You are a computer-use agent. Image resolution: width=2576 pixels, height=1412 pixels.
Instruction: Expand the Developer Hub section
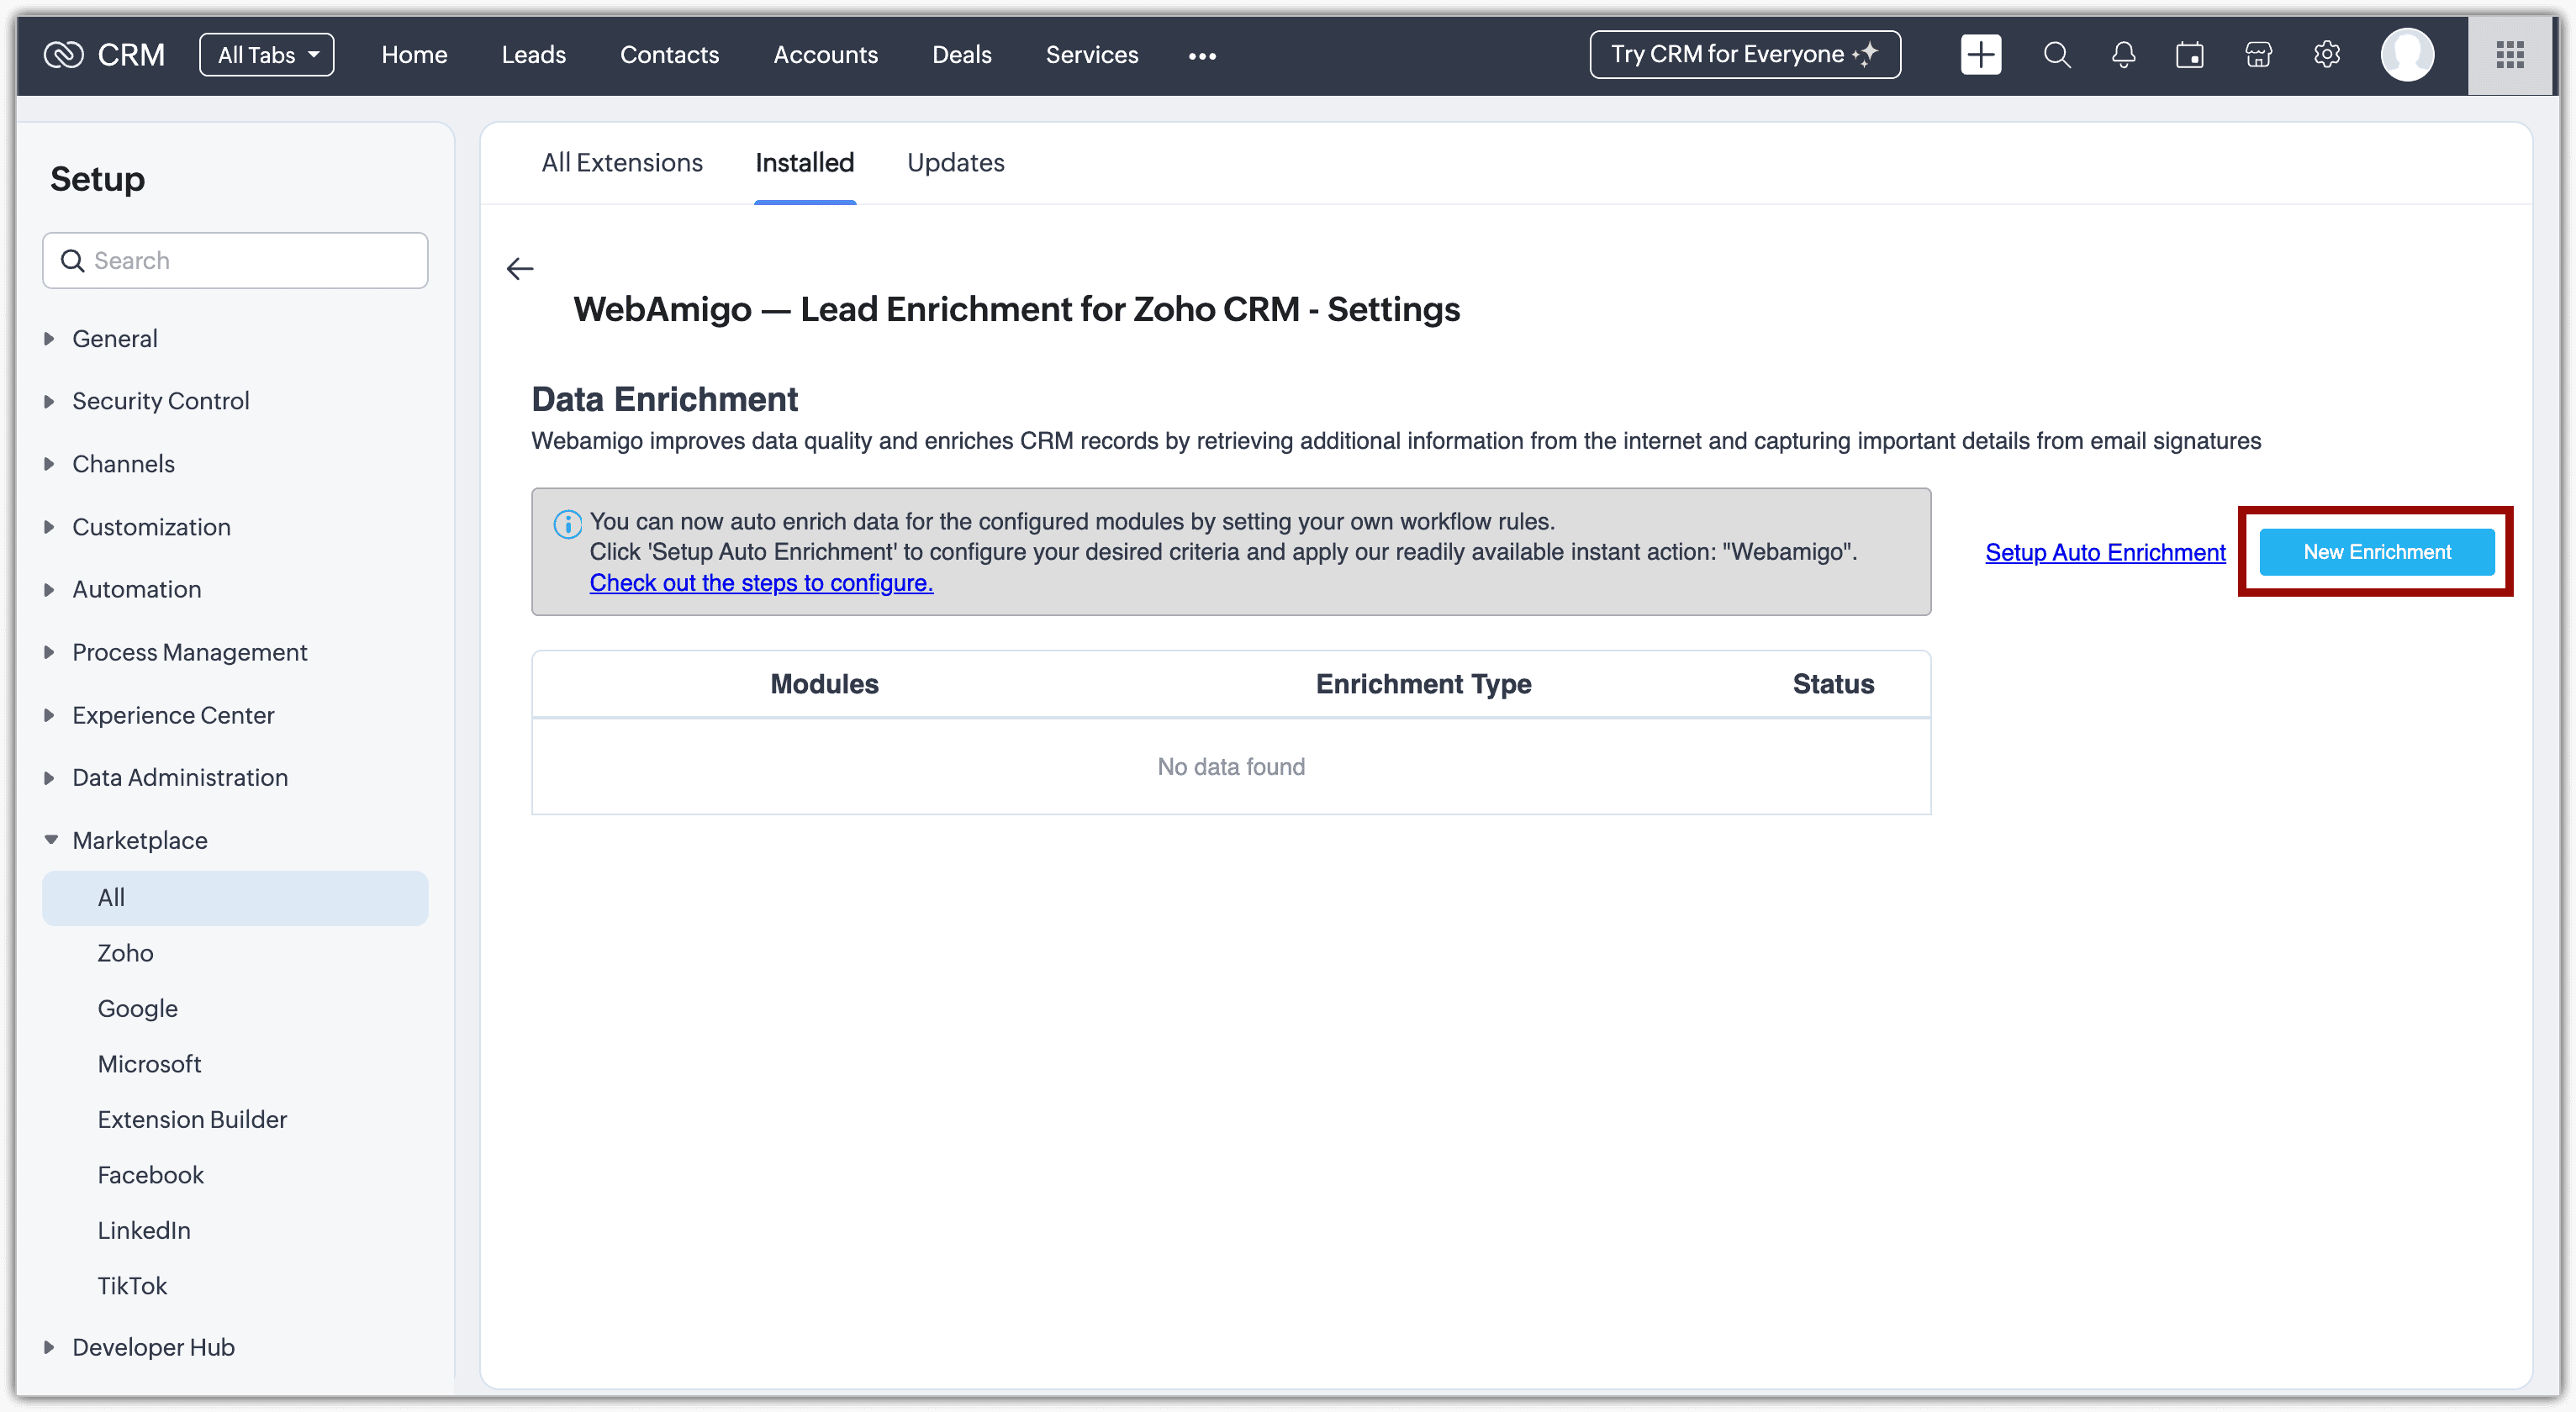153,1347
